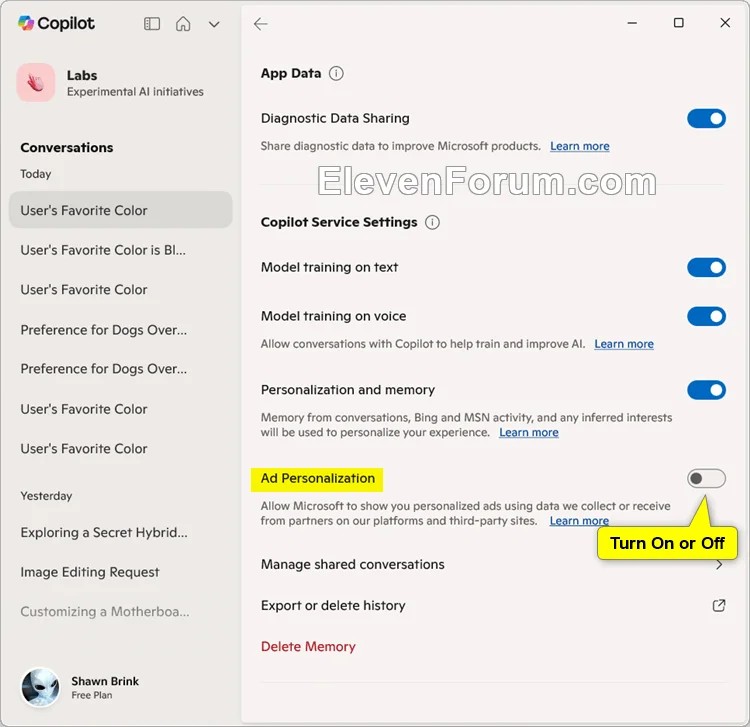
Task: Close the Copilot window
Action: 725,23
